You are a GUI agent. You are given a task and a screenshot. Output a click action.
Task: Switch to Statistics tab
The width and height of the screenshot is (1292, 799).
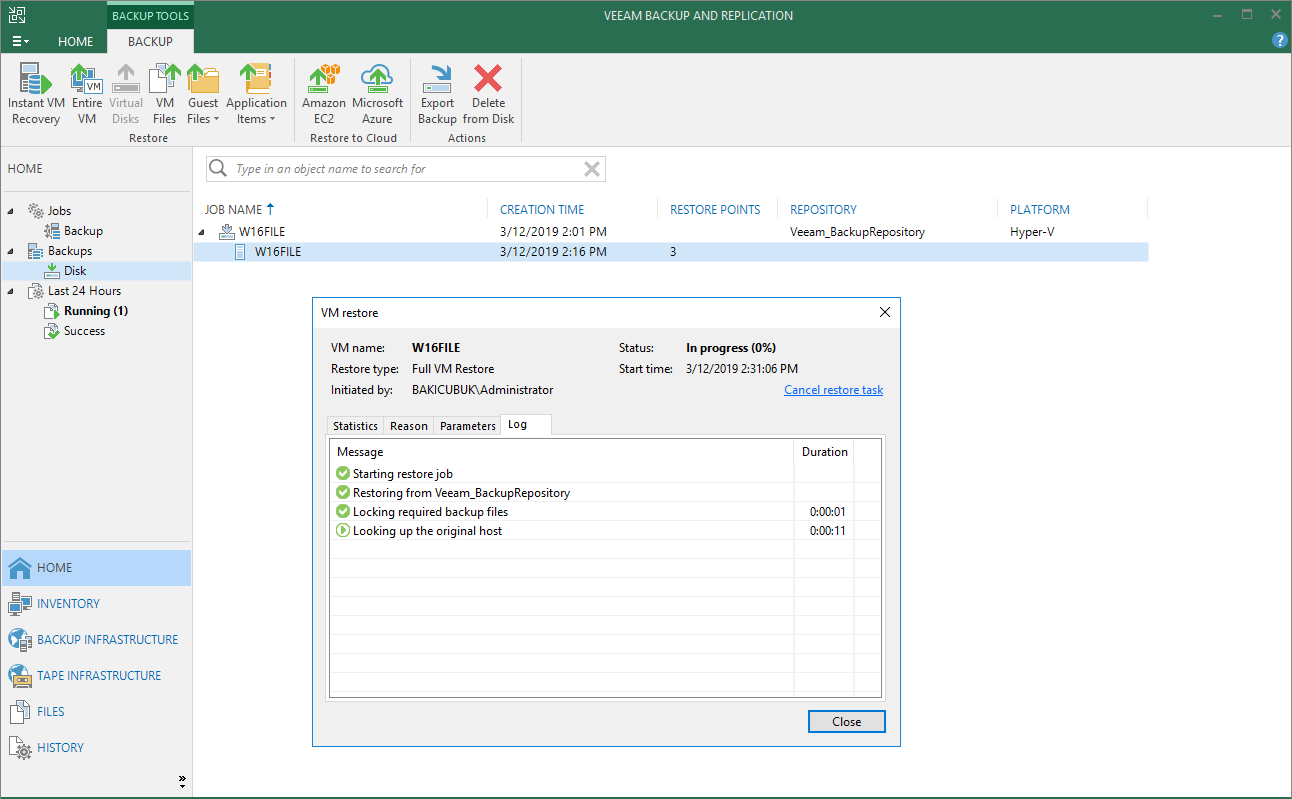[355, 426]
